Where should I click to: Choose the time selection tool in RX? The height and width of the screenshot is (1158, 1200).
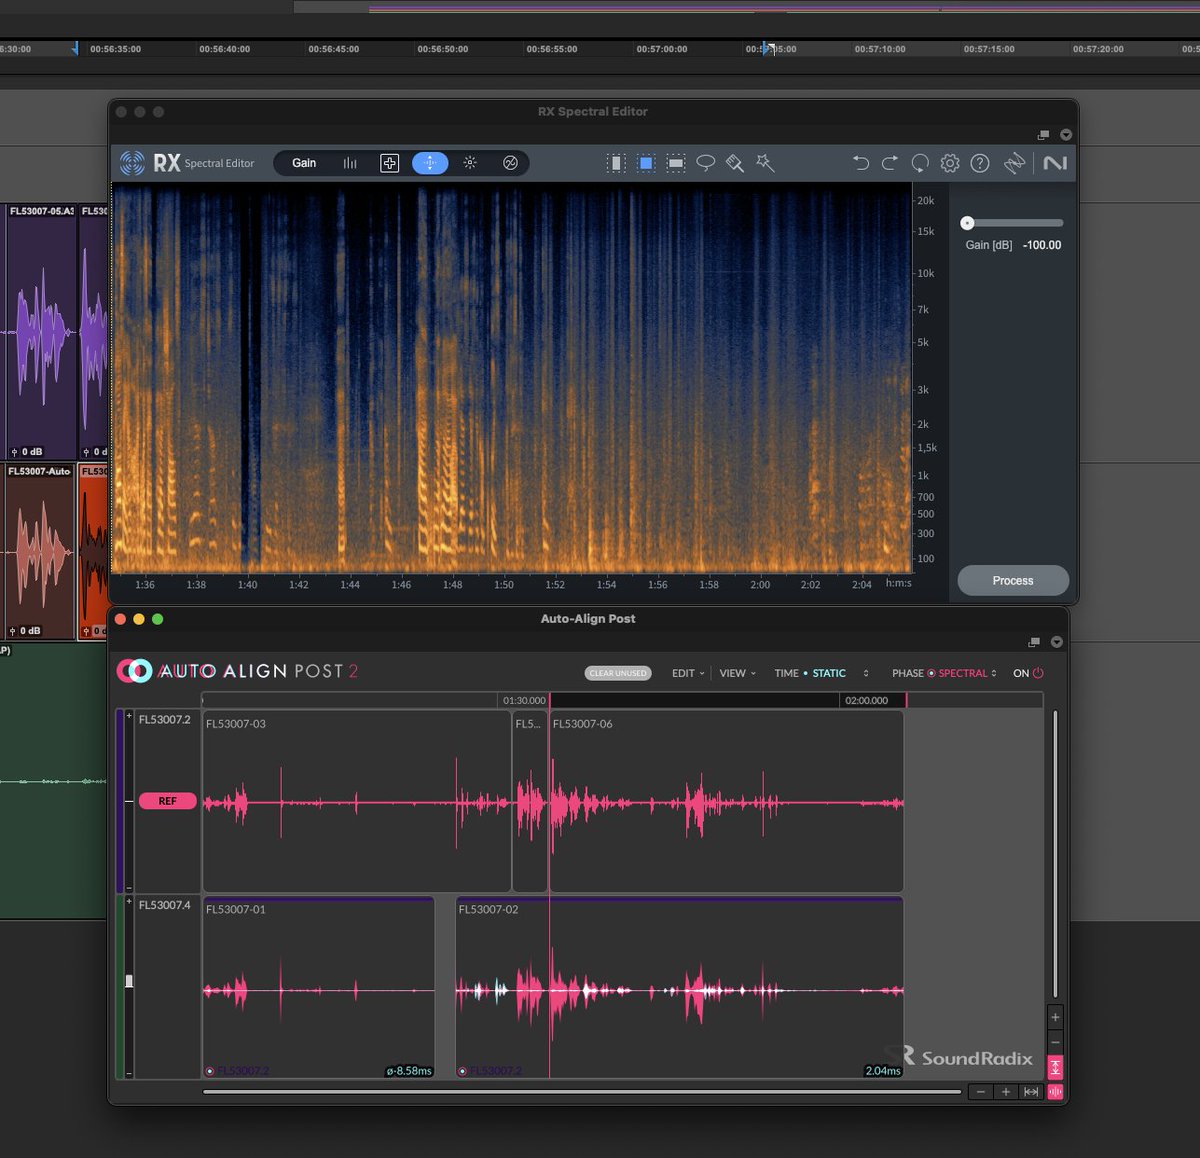tap(616, 163)
